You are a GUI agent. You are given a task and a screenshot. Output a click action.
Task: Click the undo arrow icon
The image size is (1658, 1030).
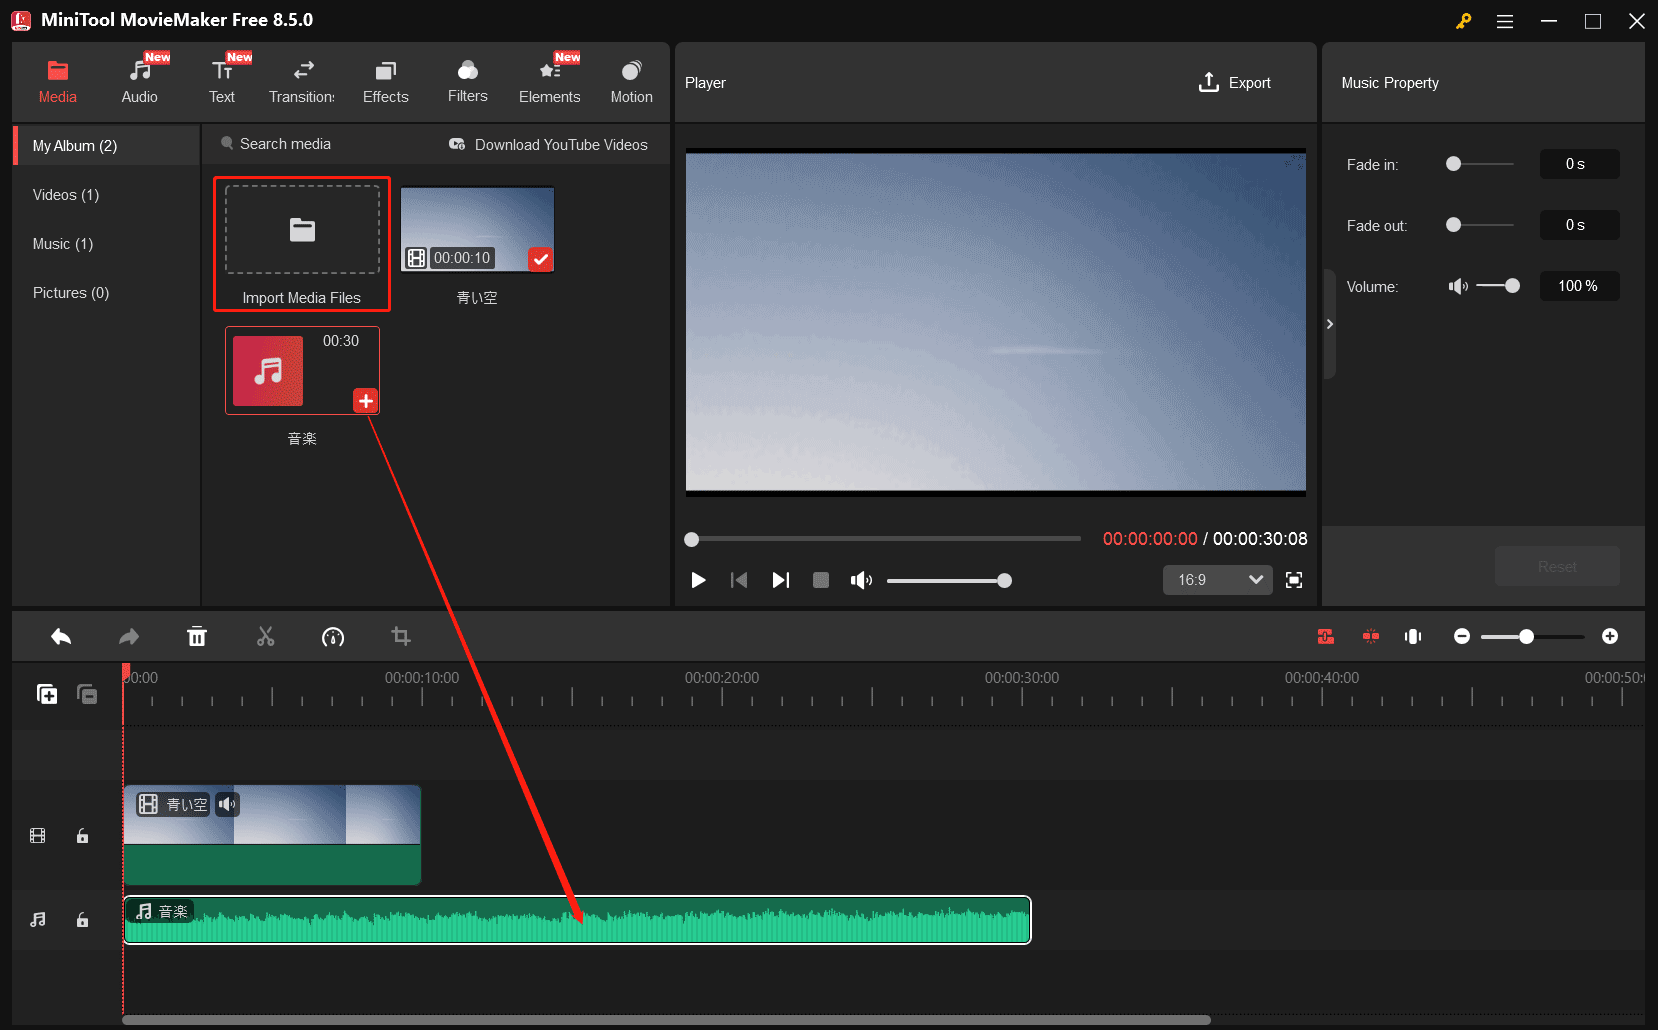[x=60, y=636]
